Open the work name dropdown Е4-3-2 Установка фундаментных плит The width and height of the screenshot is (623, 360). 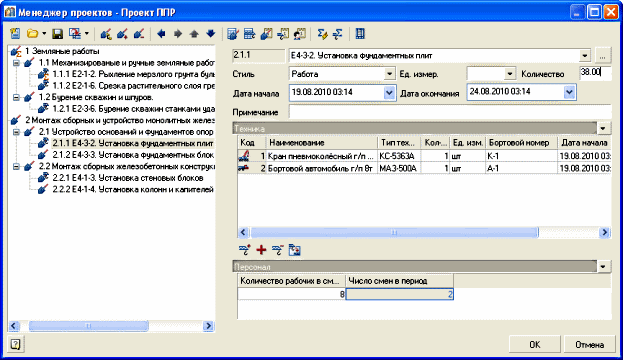(x=584, y=56)
